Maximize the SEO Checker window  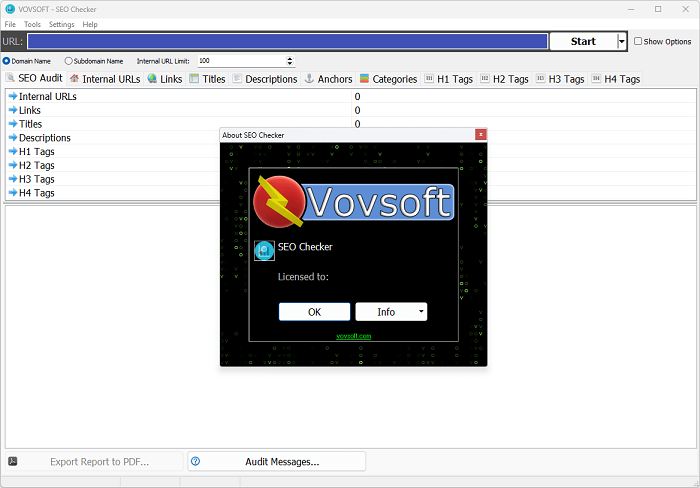tap(658, 9)
